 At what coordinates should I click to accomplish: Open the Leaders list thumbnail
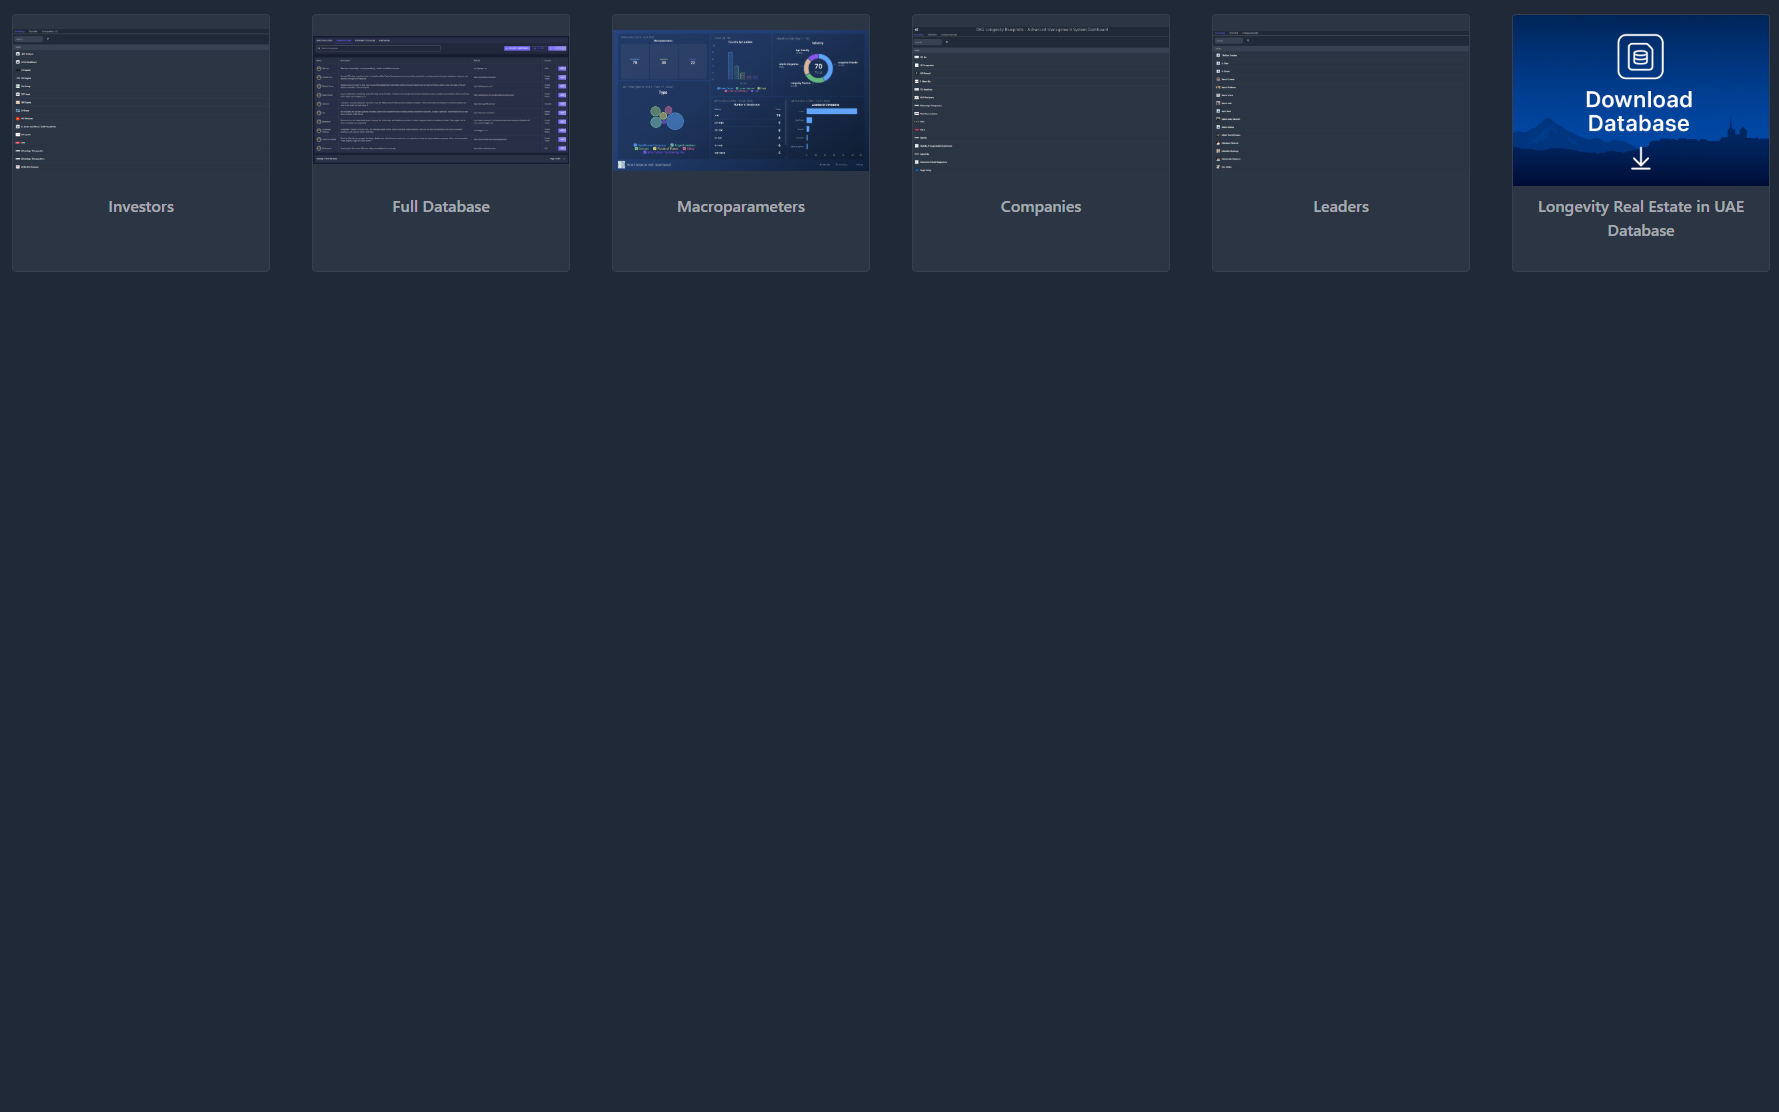point(1341,100)
